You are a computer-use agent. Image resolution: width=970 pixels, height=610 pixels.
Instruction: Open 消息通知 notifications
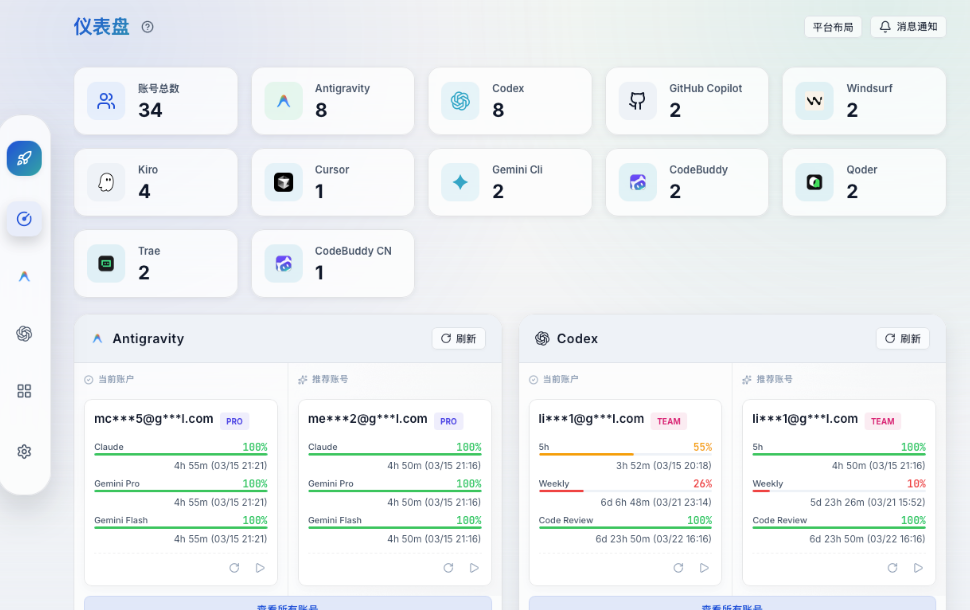coord(908,27)
